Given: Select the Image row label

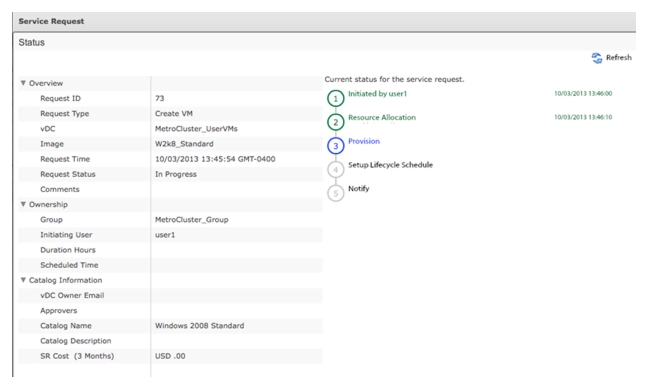Looking at the screenshot, I should [x=52, y=144].
